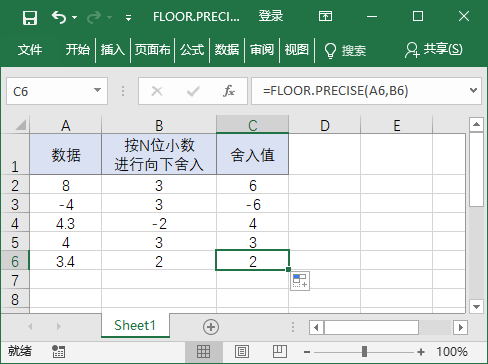Click the vertical scroll up arrow
488x364 pixels.
point(476,124)
